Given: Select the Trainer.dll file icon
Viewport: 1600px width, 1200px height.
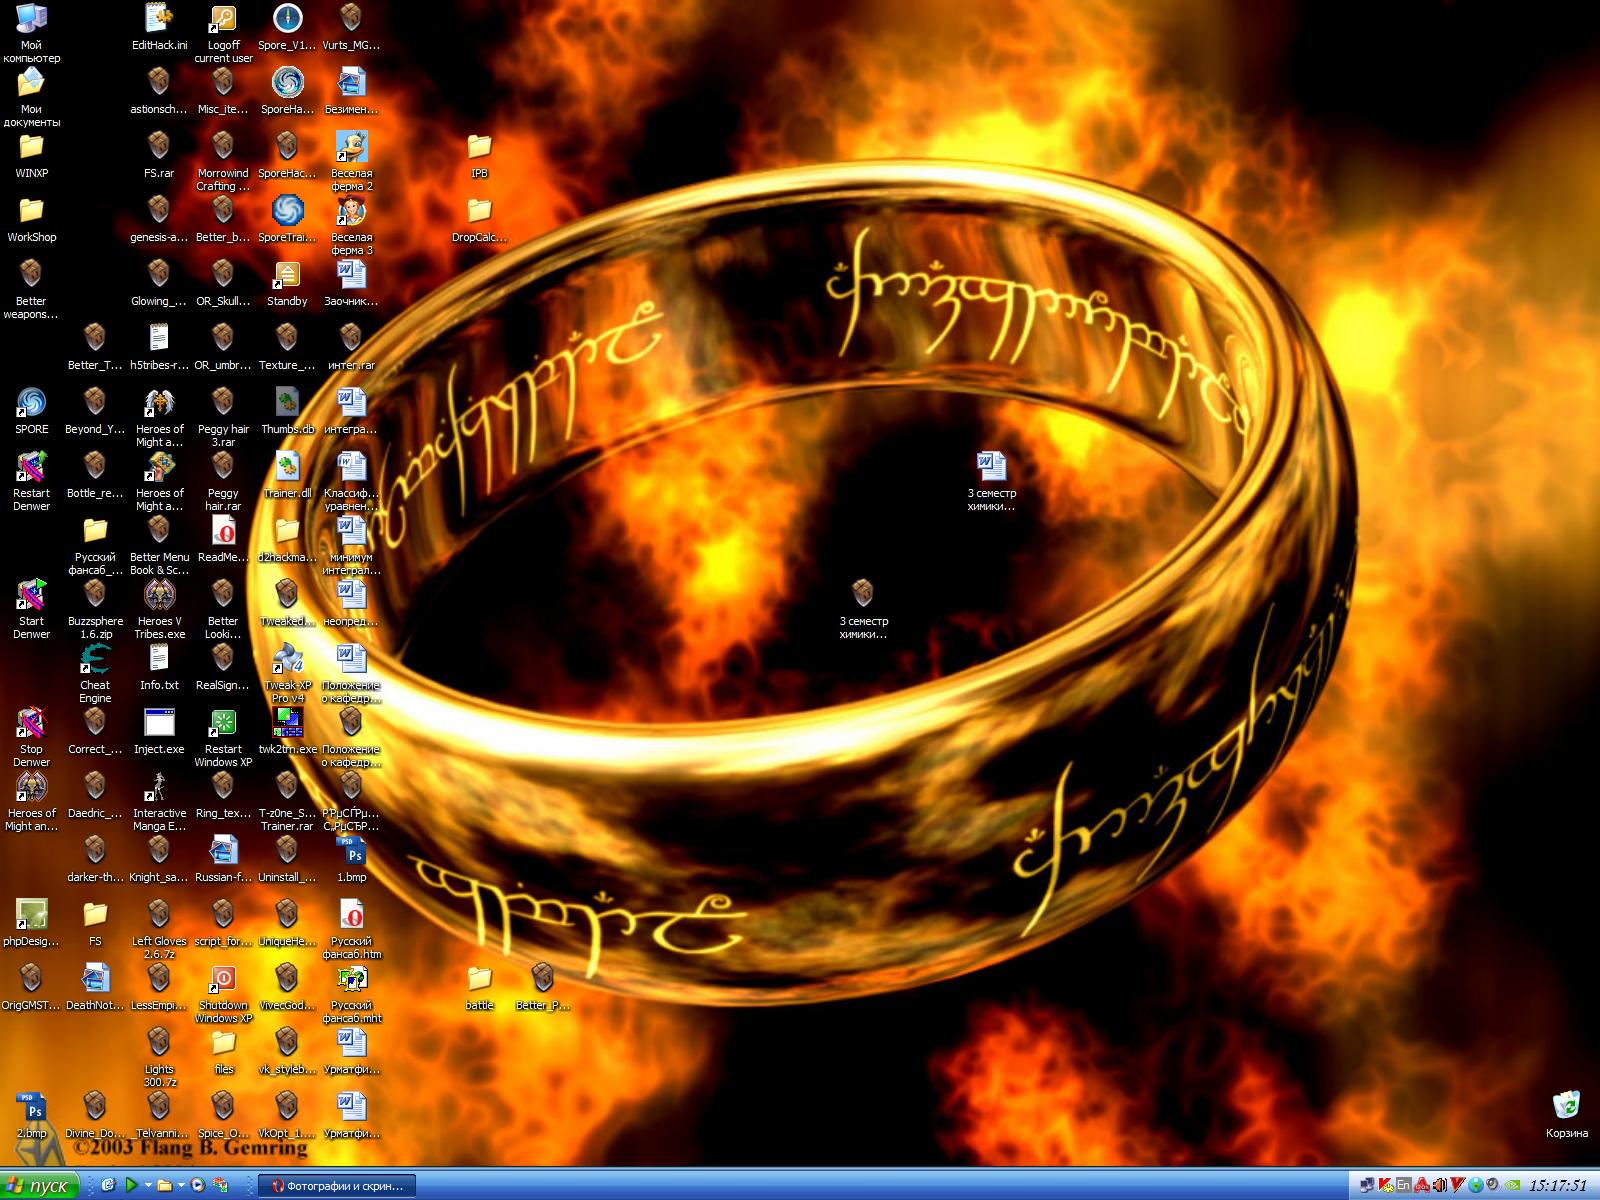Looking at the screenshot, I should (x=287, y=475).
